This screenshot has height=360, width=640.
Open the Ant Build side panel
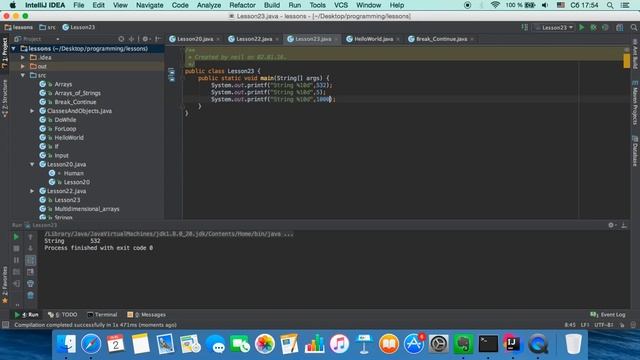(x=635, y=54)
